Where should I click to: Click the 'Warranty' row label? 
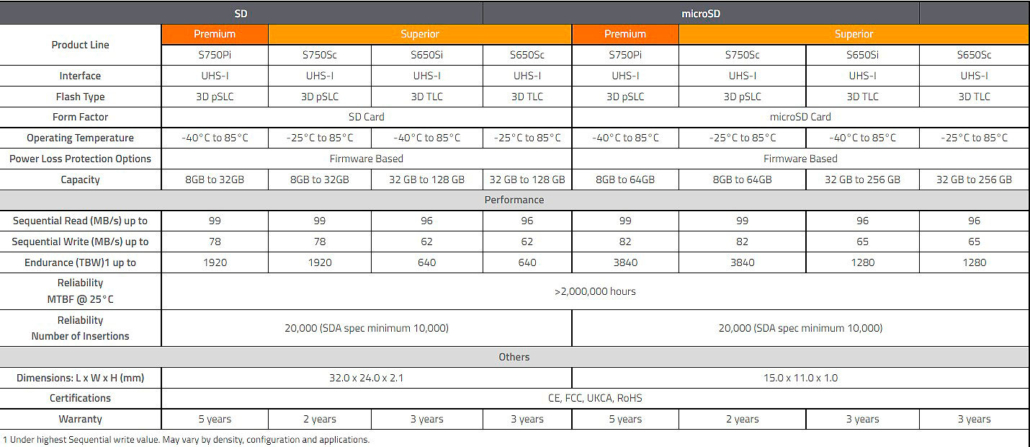[80, 419]
